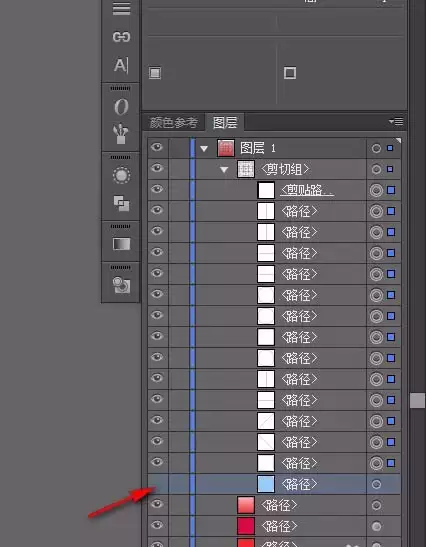Click the layers panel vertical scrollbar thumb
This screenshot has height=547, width=426.
[418, 400]
